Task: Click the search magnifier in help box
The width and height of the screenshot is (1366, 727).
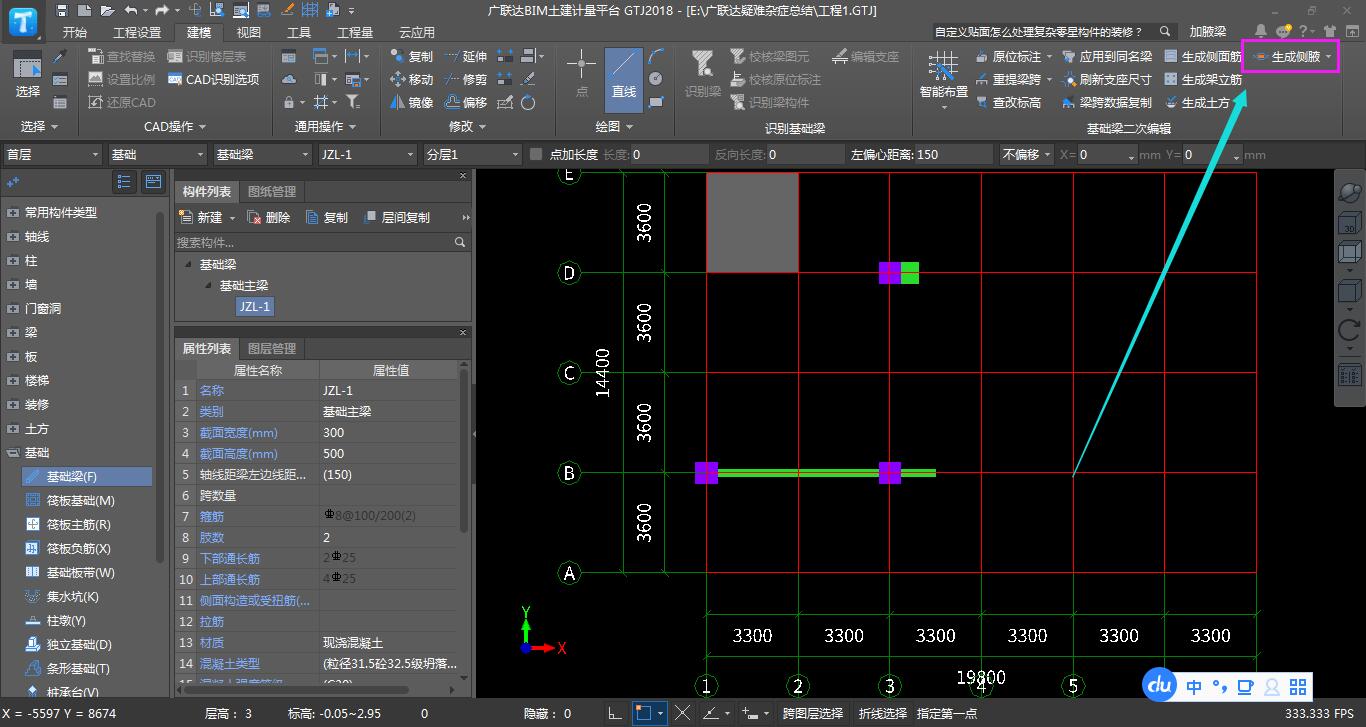Action: click(1166, 32)
